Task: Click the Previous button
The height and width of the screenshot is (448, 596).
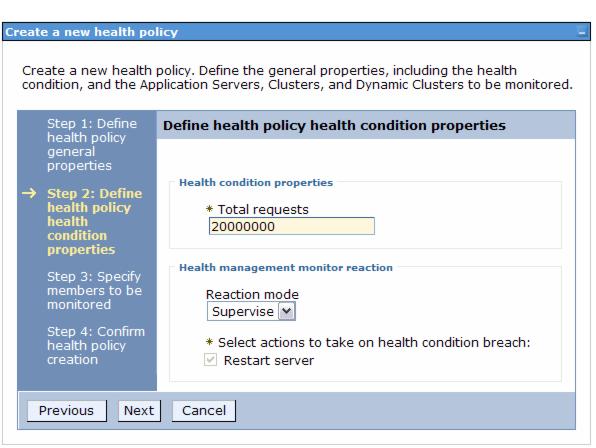Action: pyautogui.click(x=67, y=411)
